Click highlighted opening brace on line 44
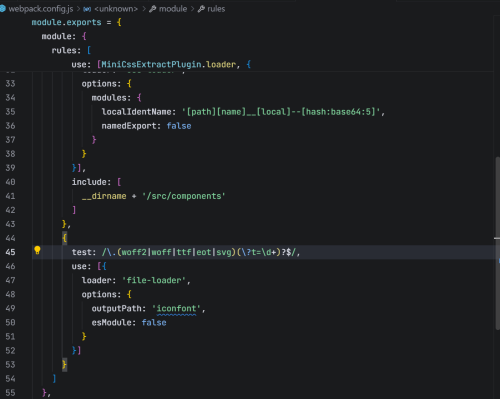The width and height of the screenshot is (500, 399). 65,238
